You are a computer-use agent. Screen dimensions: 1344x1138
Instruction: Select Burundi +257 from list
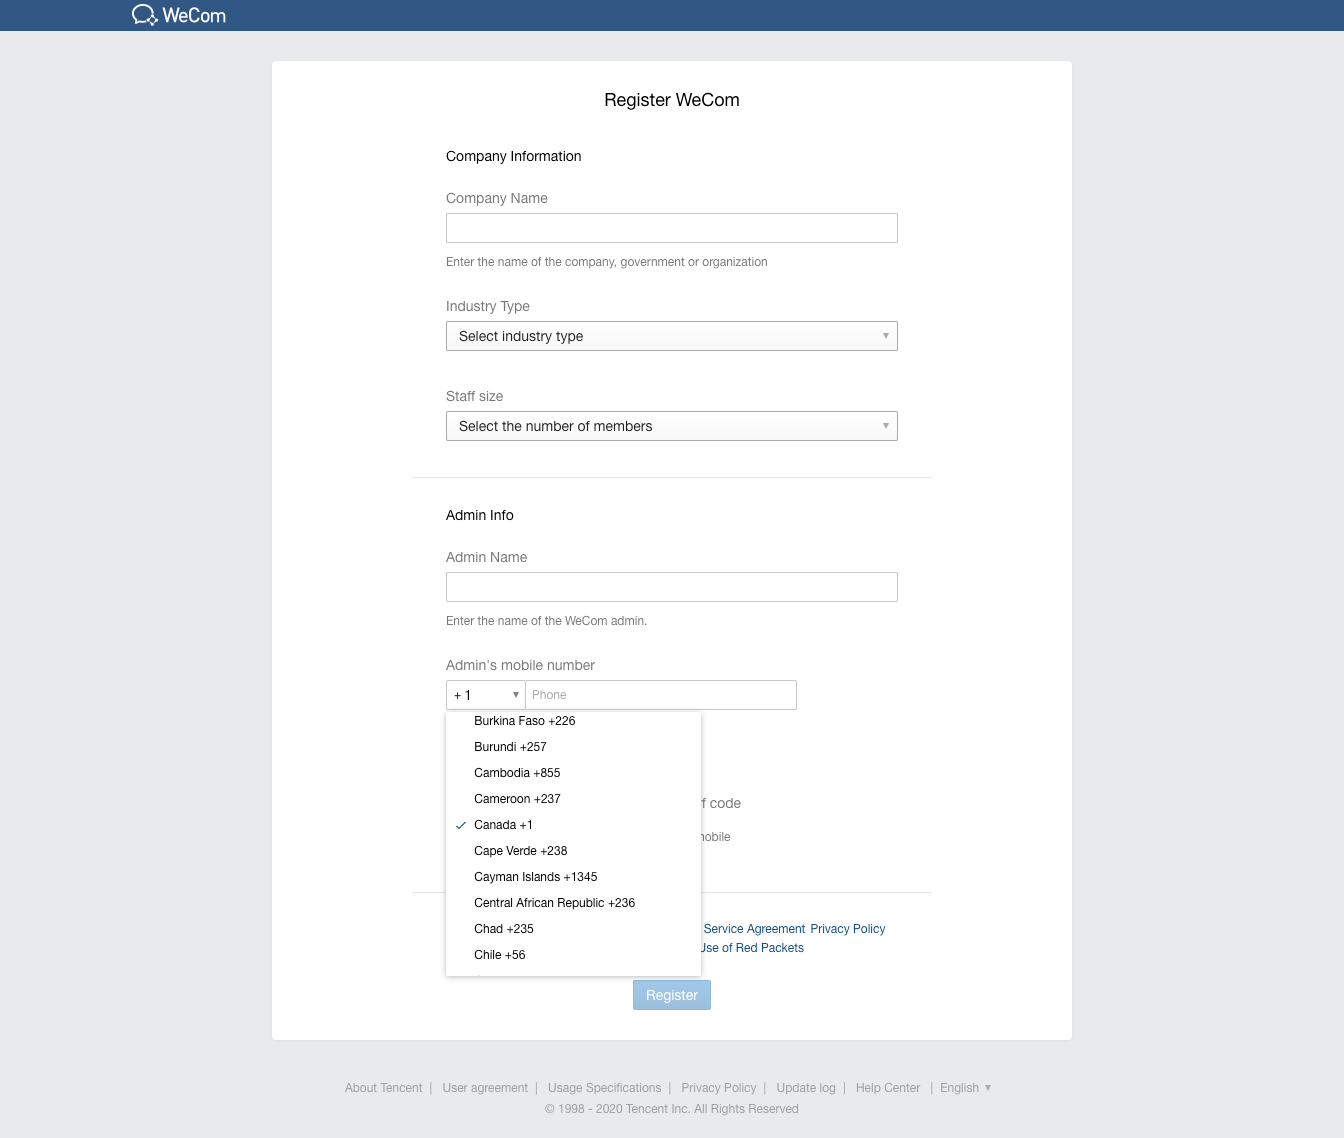[x=573, y=747]
